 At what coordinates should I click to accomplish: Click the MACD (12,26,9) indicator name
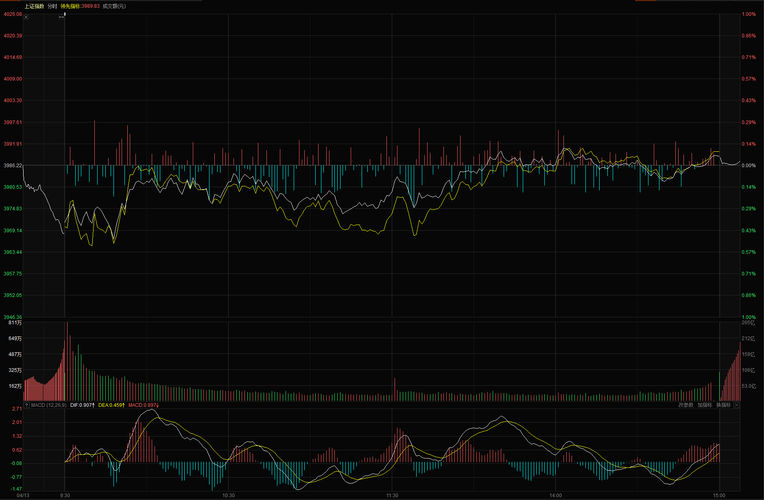point(49,405)
